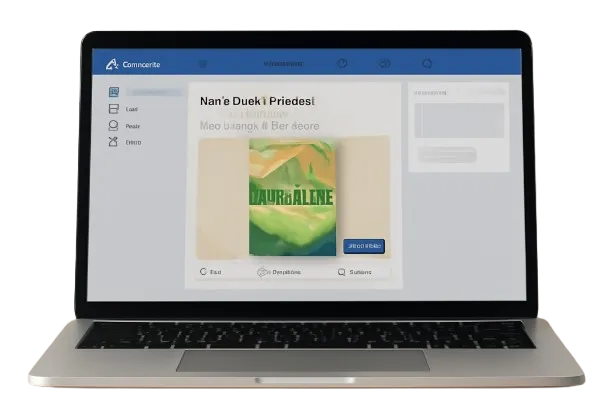This screenshot has width=612, height=408.
Task: Click the blurred center title in header
Action: (283, 64)
